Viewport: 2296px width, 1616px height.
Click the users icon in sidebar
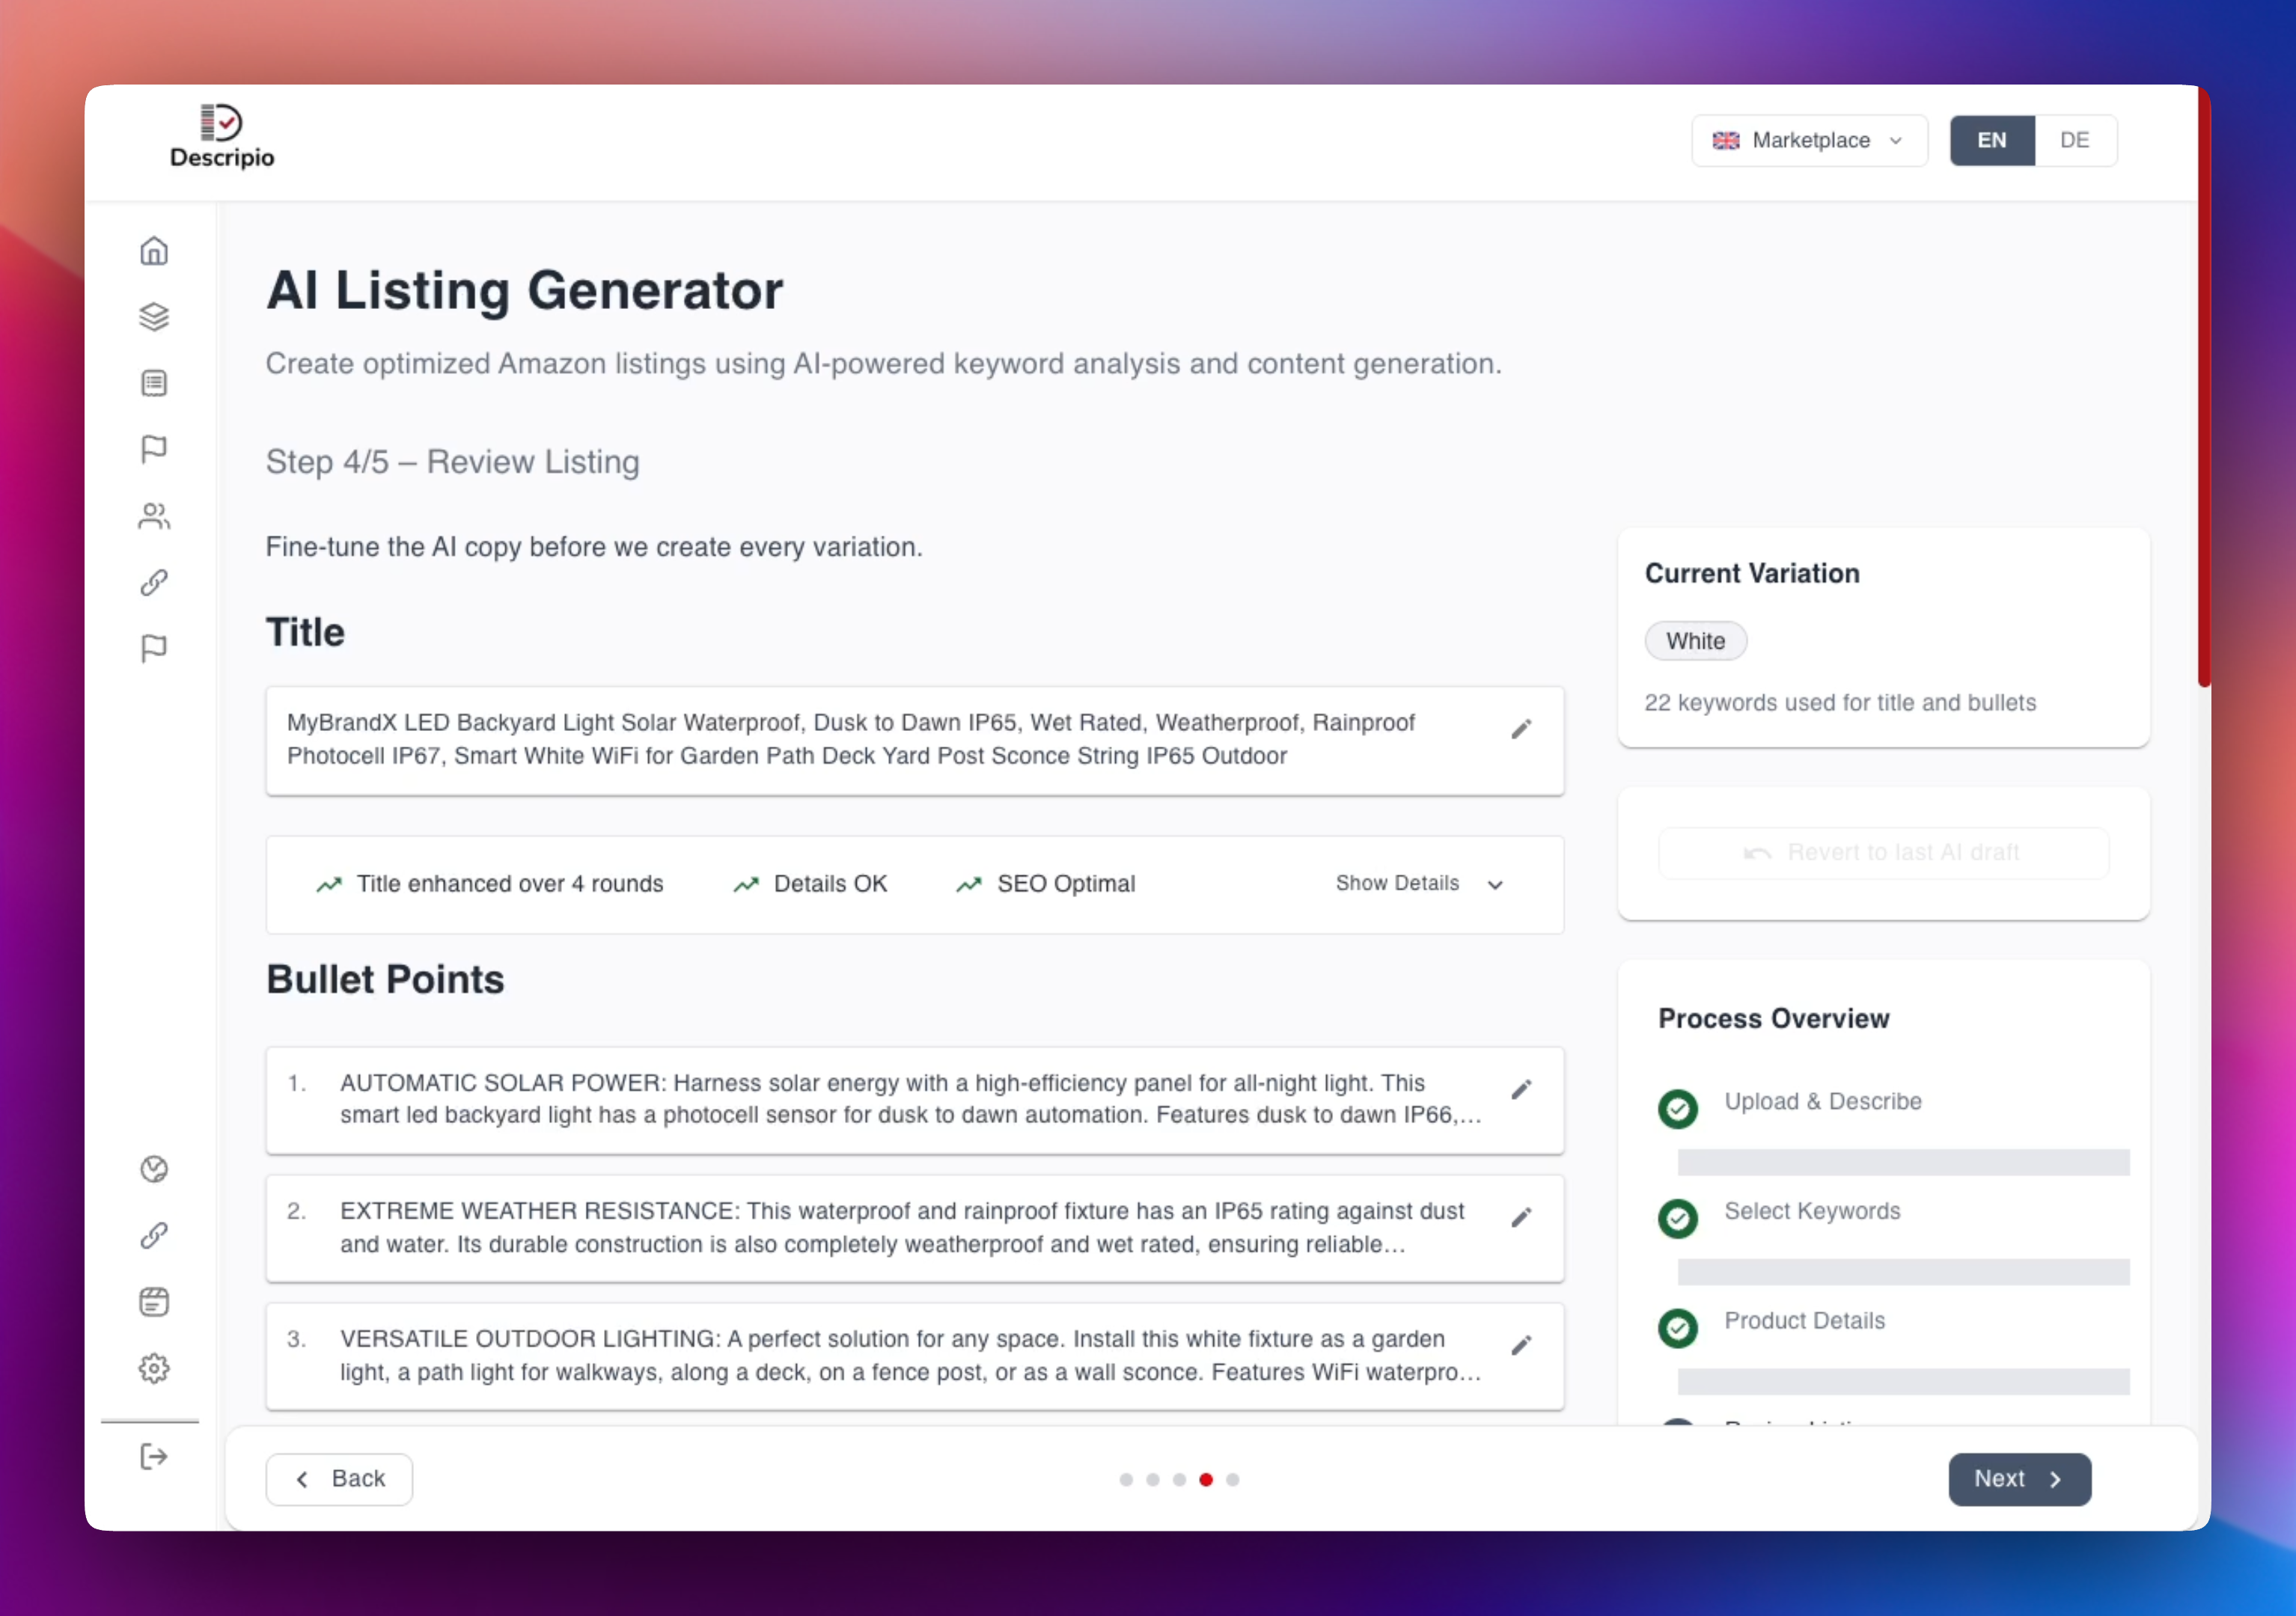coord(154,516)
